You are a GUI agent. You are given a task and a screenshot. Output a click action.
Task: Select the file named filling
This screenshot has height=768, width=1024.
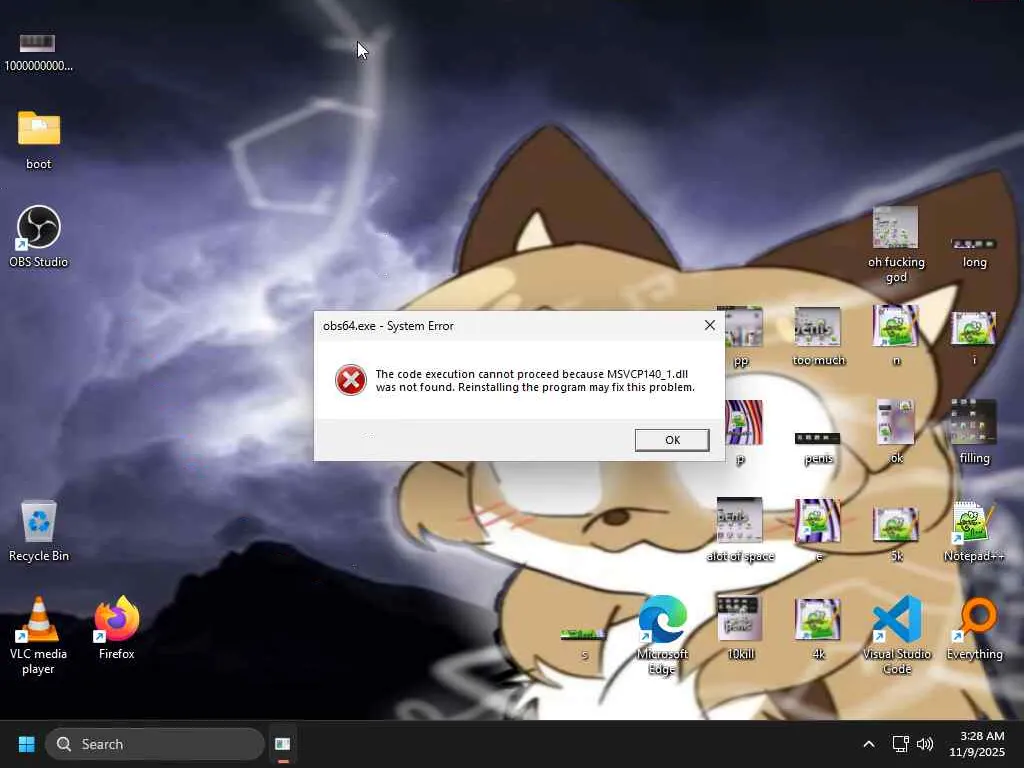[x=974, y=432]
